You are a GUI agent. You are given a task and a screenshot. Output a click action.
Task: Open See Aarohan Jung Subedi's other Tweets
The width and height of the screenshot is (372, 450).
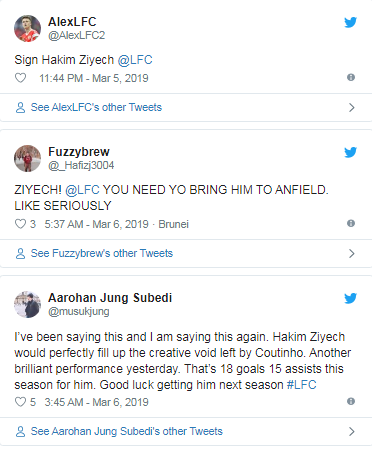[x=127, y=431]
